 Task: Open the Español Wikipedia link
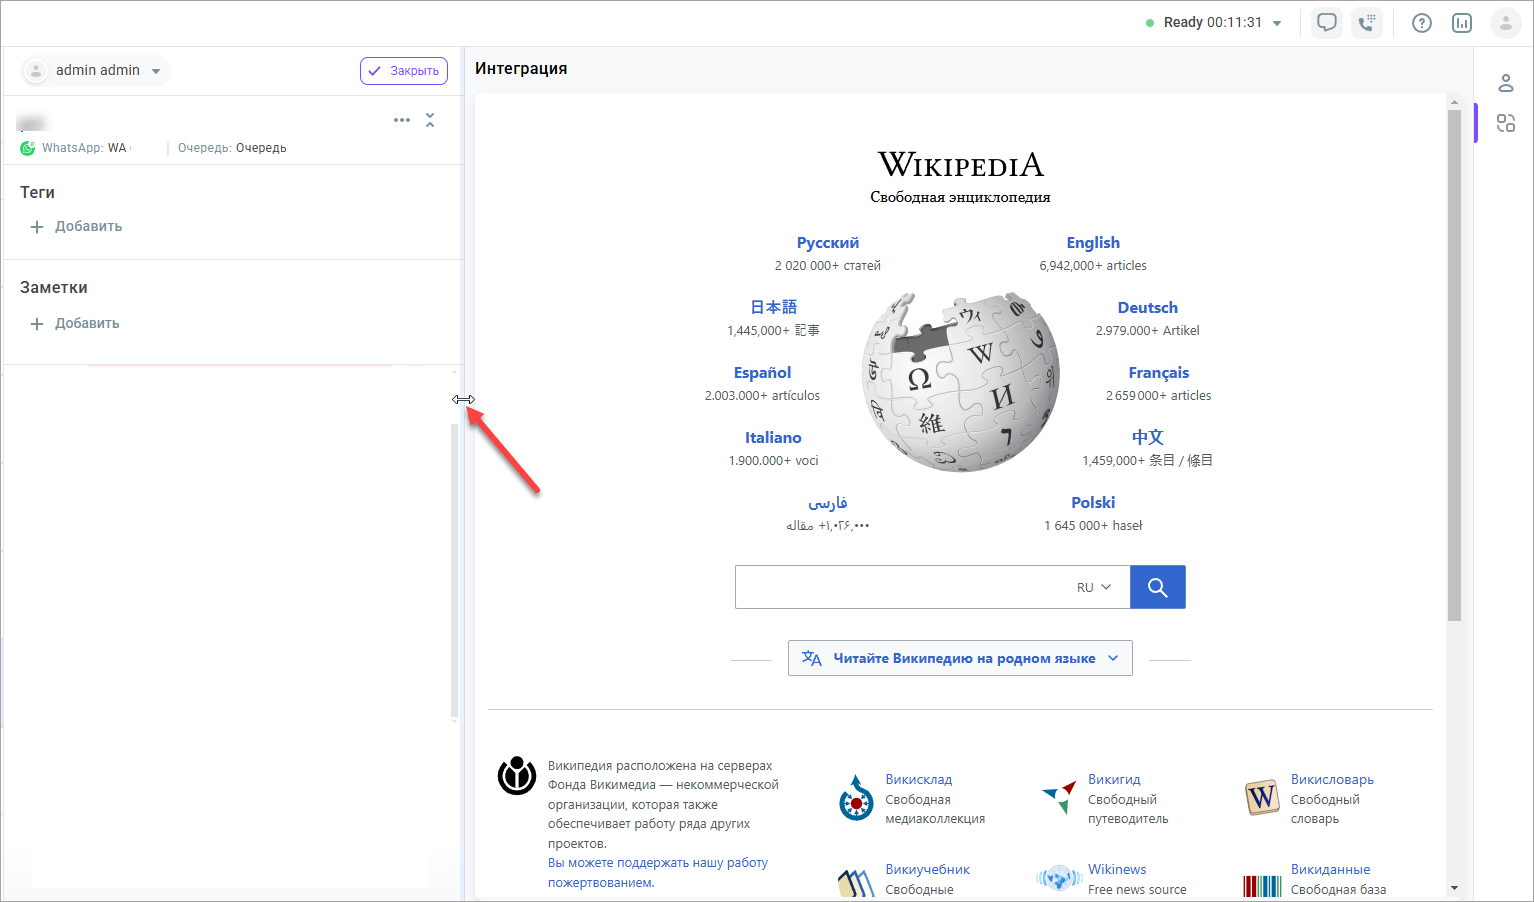(x=762, y=373)
